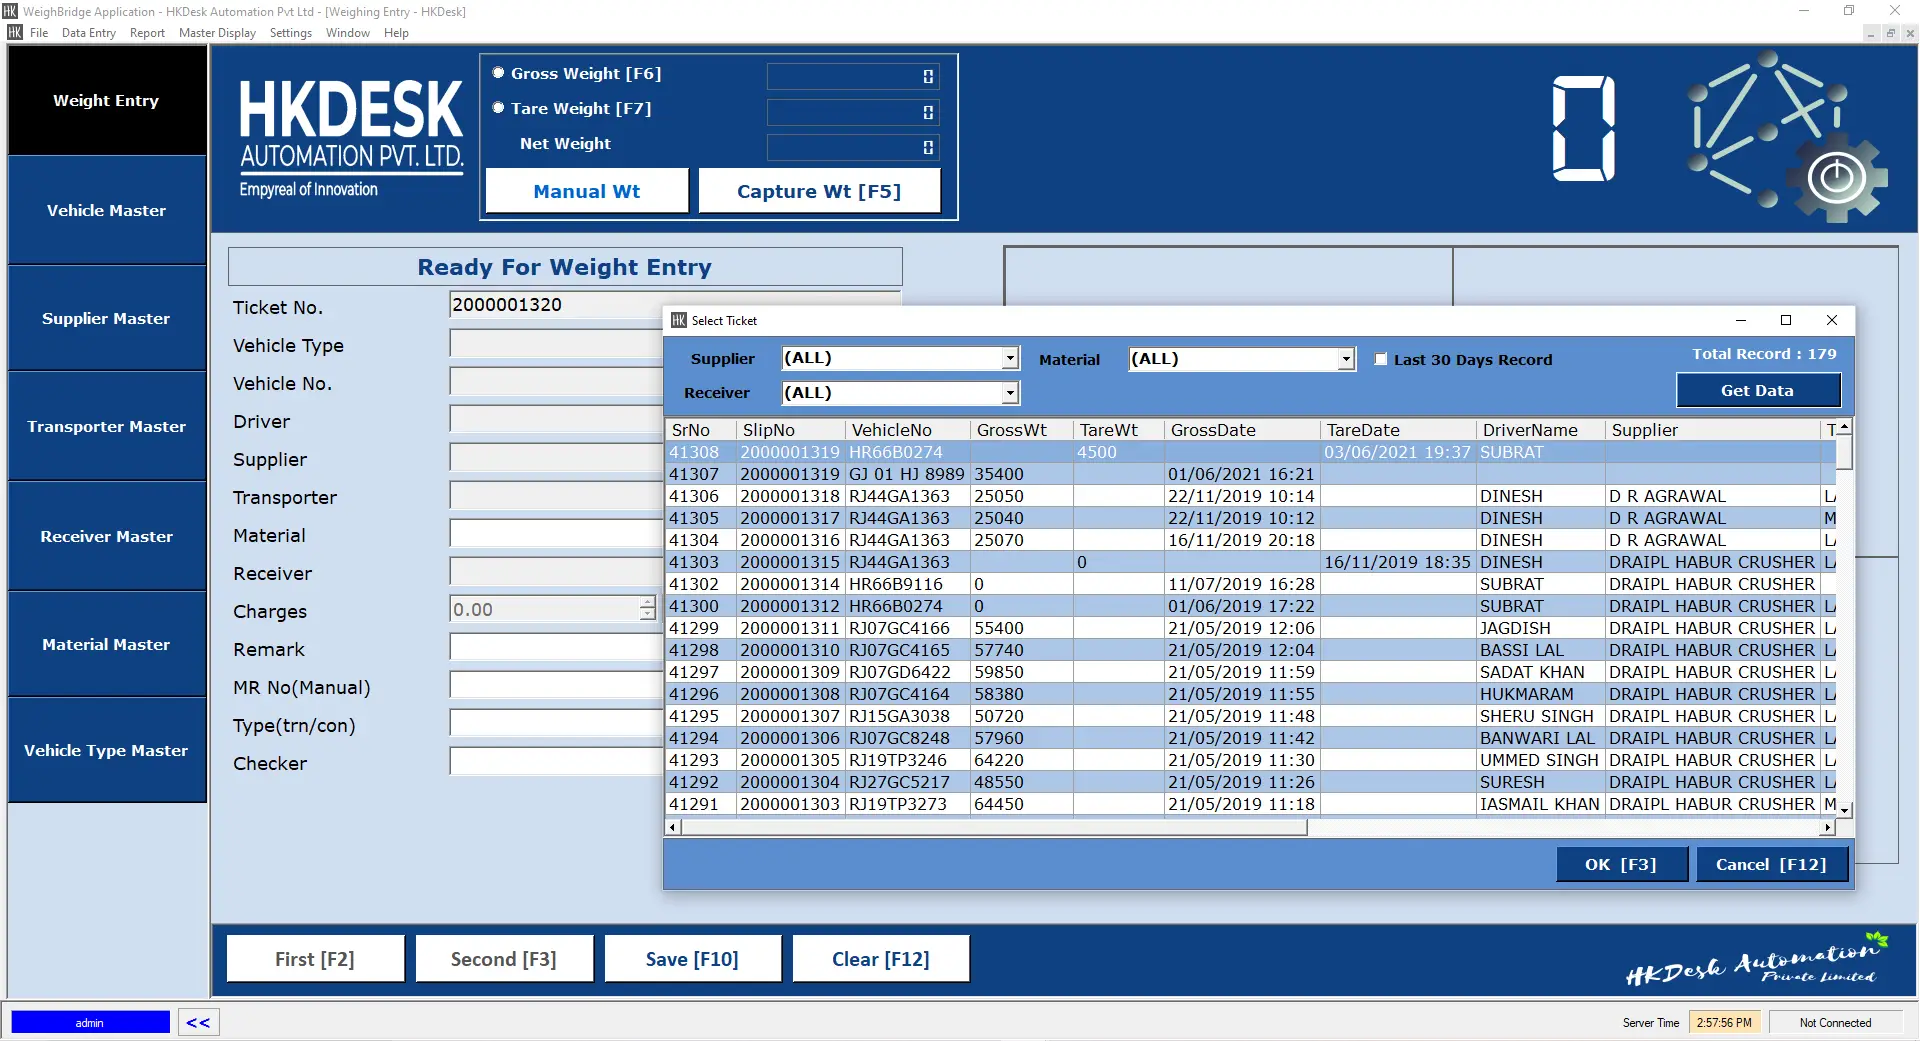The height and width of the screenshot is (1041, 1920).
Task: Sort by GrossDate column header
Action: click(1243, 430)
